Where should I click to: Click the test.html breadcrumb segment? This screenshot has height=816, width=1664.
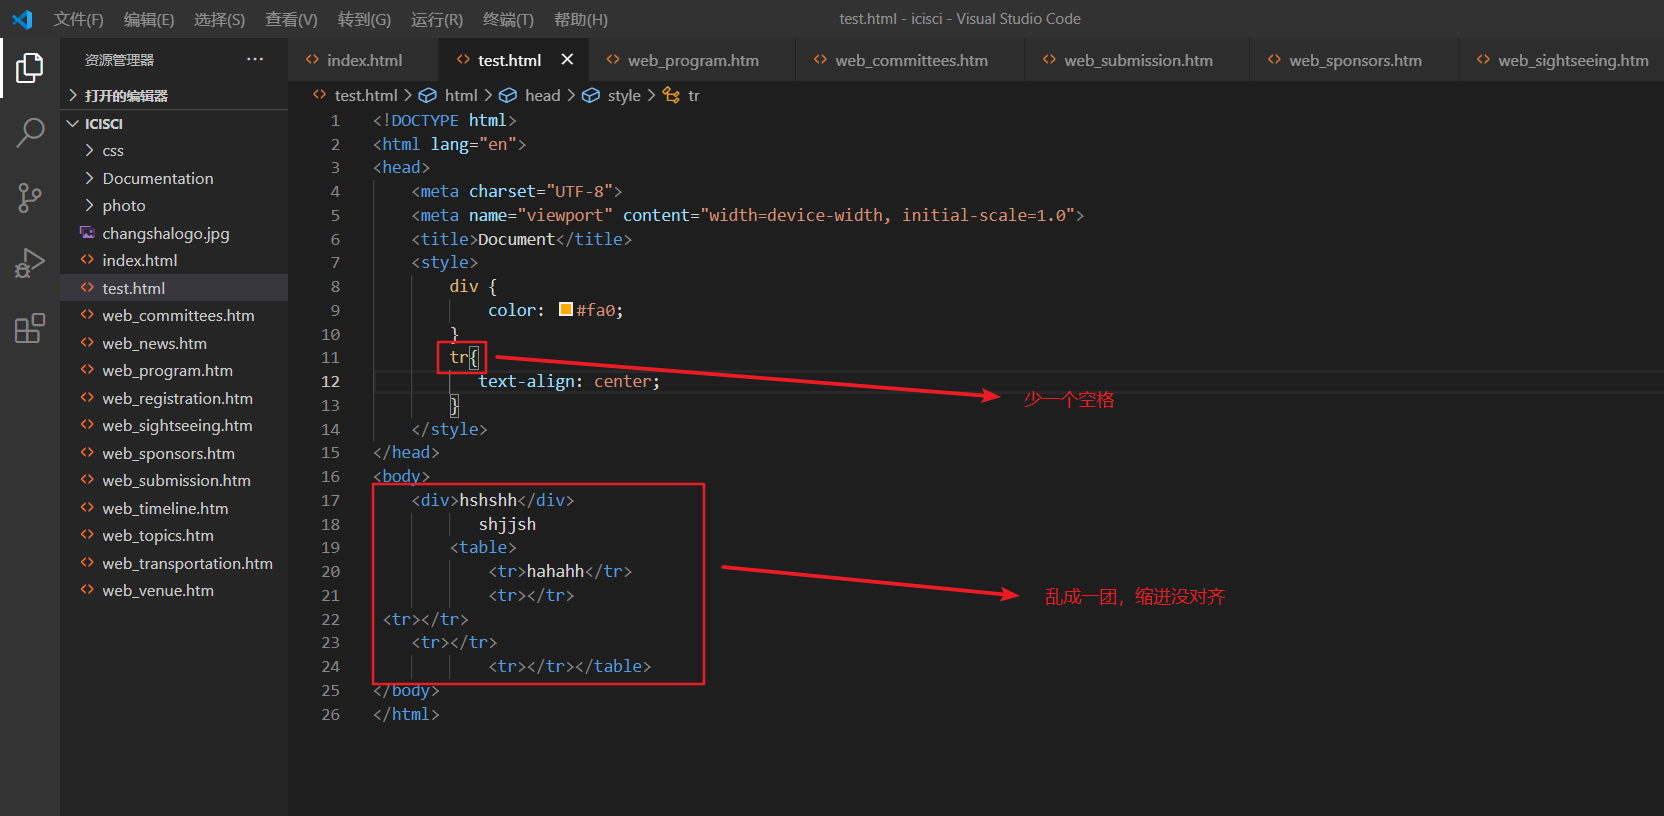tap(366, 95)
